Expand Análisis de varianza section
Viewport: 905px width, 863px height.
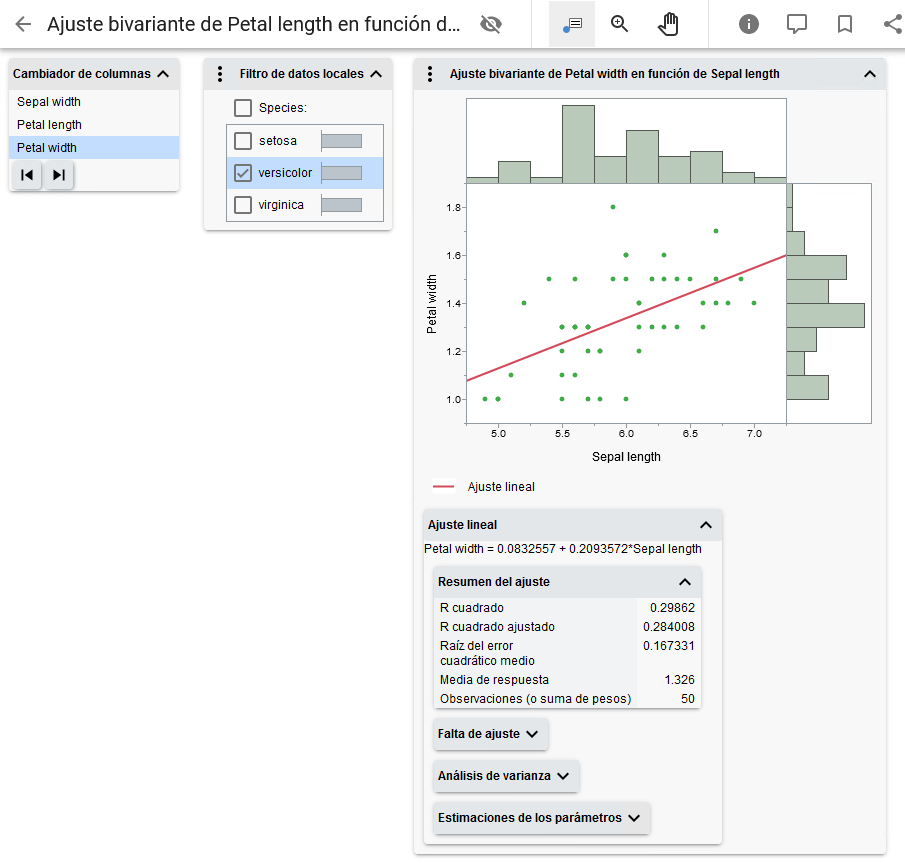506,776
